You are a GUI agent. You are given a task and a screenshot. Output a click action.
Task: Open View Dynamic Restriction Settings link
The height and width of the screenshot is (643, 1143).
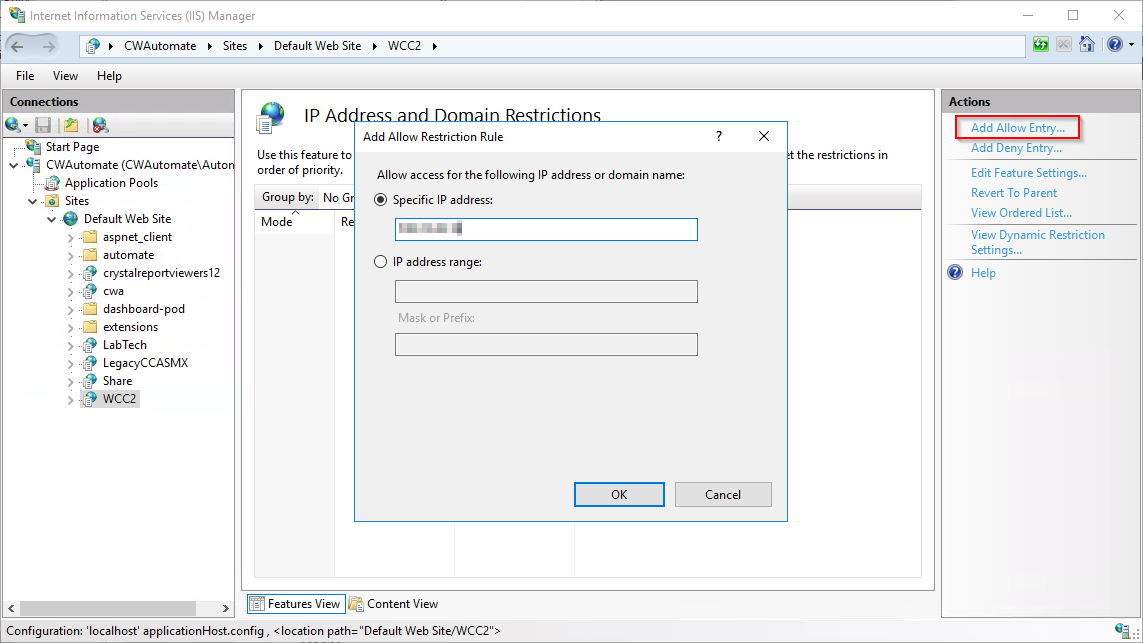click(1037, 242)
